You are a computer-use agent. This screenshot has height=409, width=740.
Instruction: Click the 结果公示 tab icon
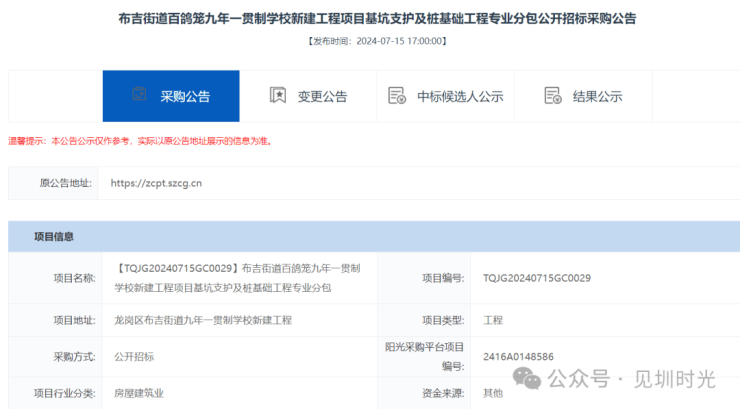tap(552, 96)
